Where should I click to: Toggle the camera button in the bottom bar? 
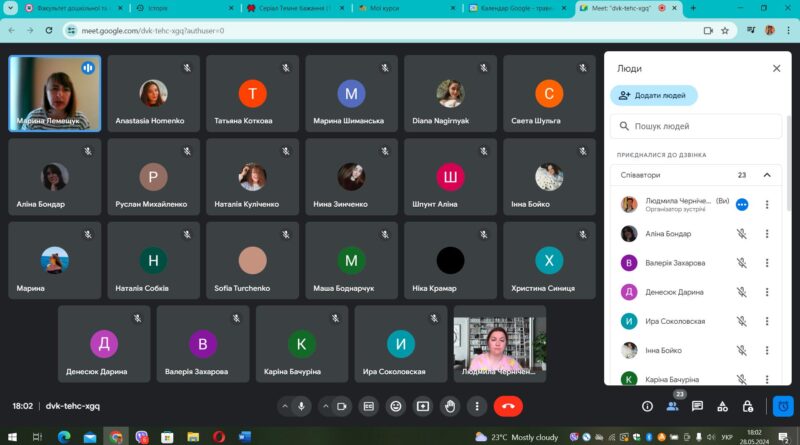coord(342,406)
